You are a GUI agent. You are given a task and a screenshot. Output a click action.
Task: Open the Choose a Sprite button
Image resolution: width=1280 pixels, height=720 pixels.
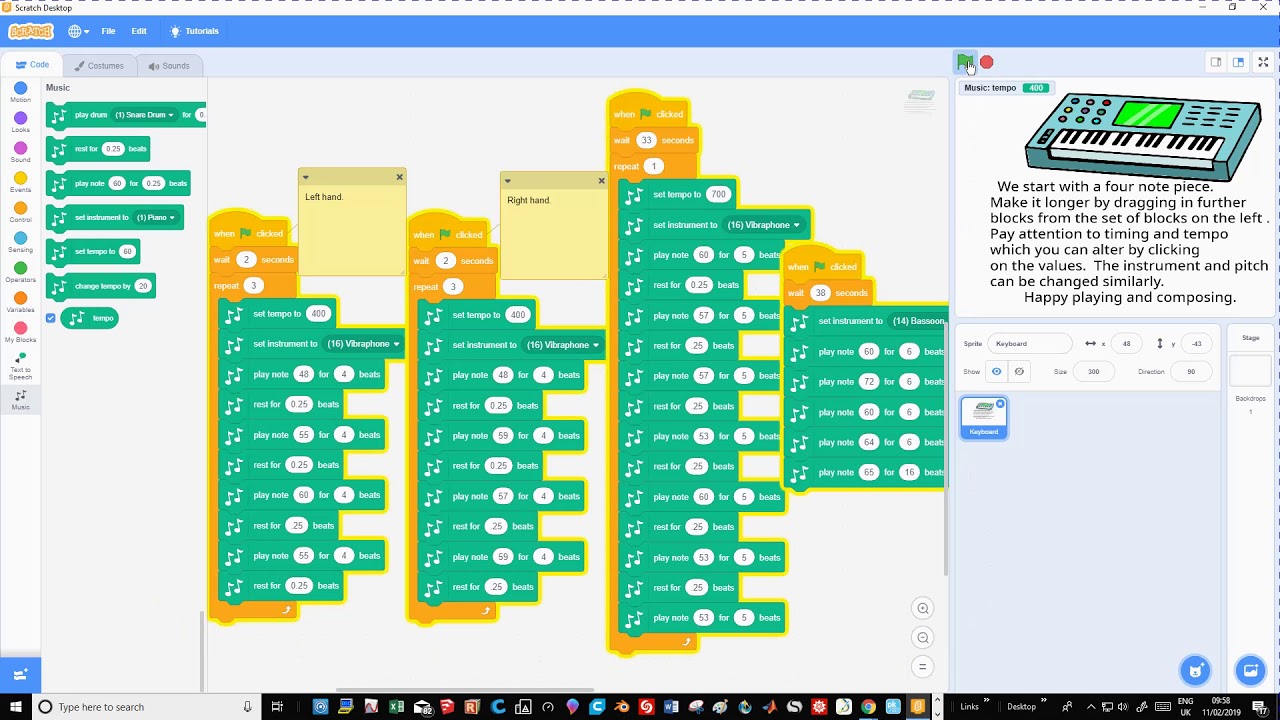point(1195,670)
